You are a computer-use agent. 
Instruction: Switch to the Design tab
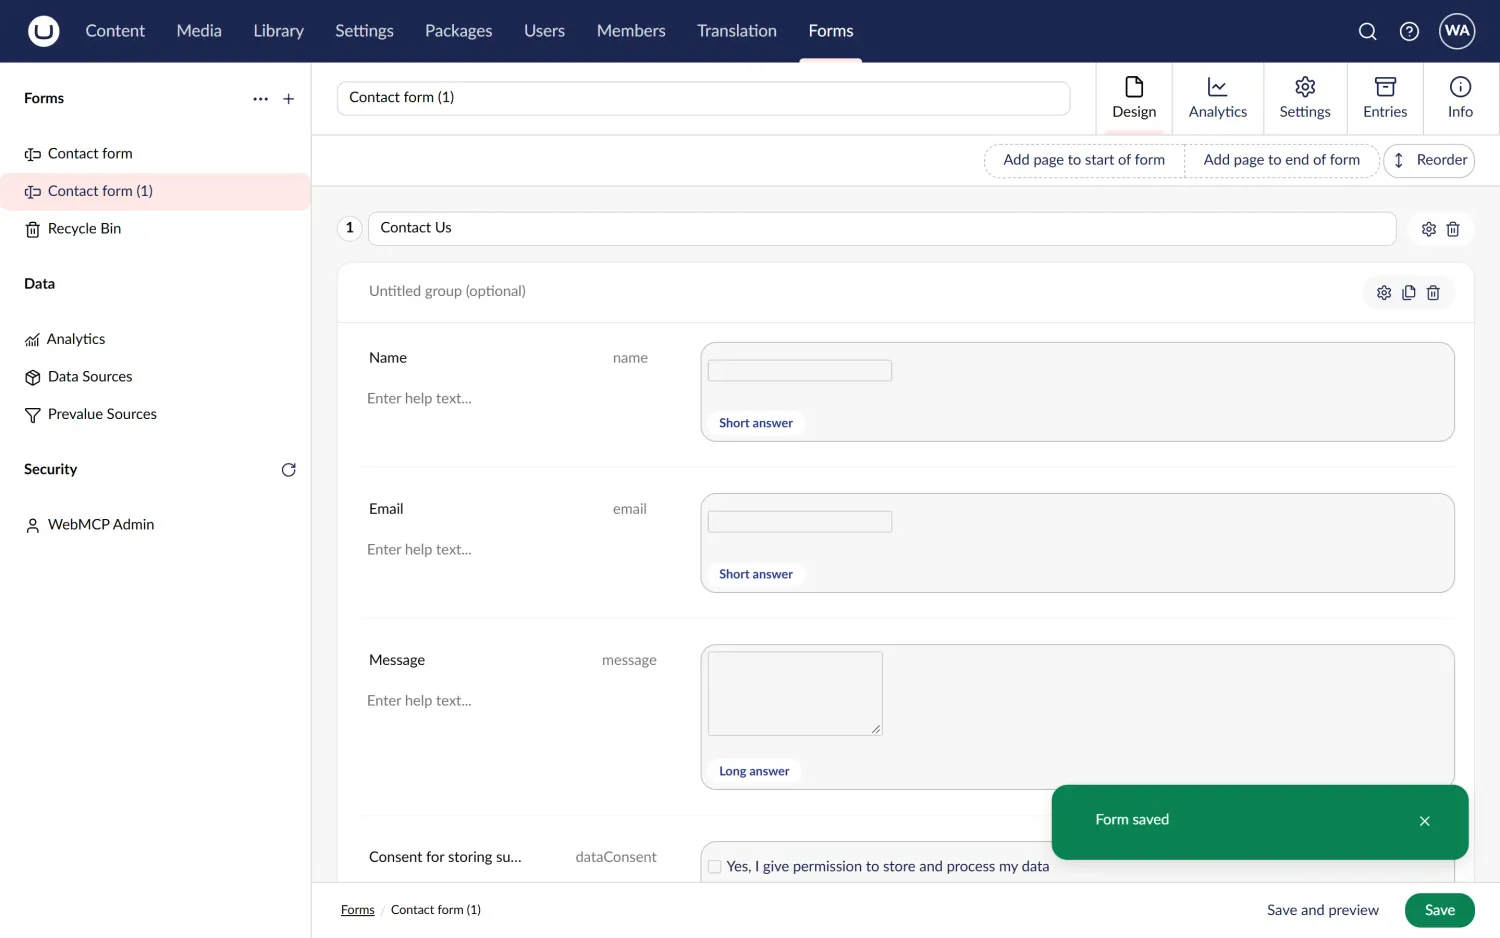point(1134,98)
